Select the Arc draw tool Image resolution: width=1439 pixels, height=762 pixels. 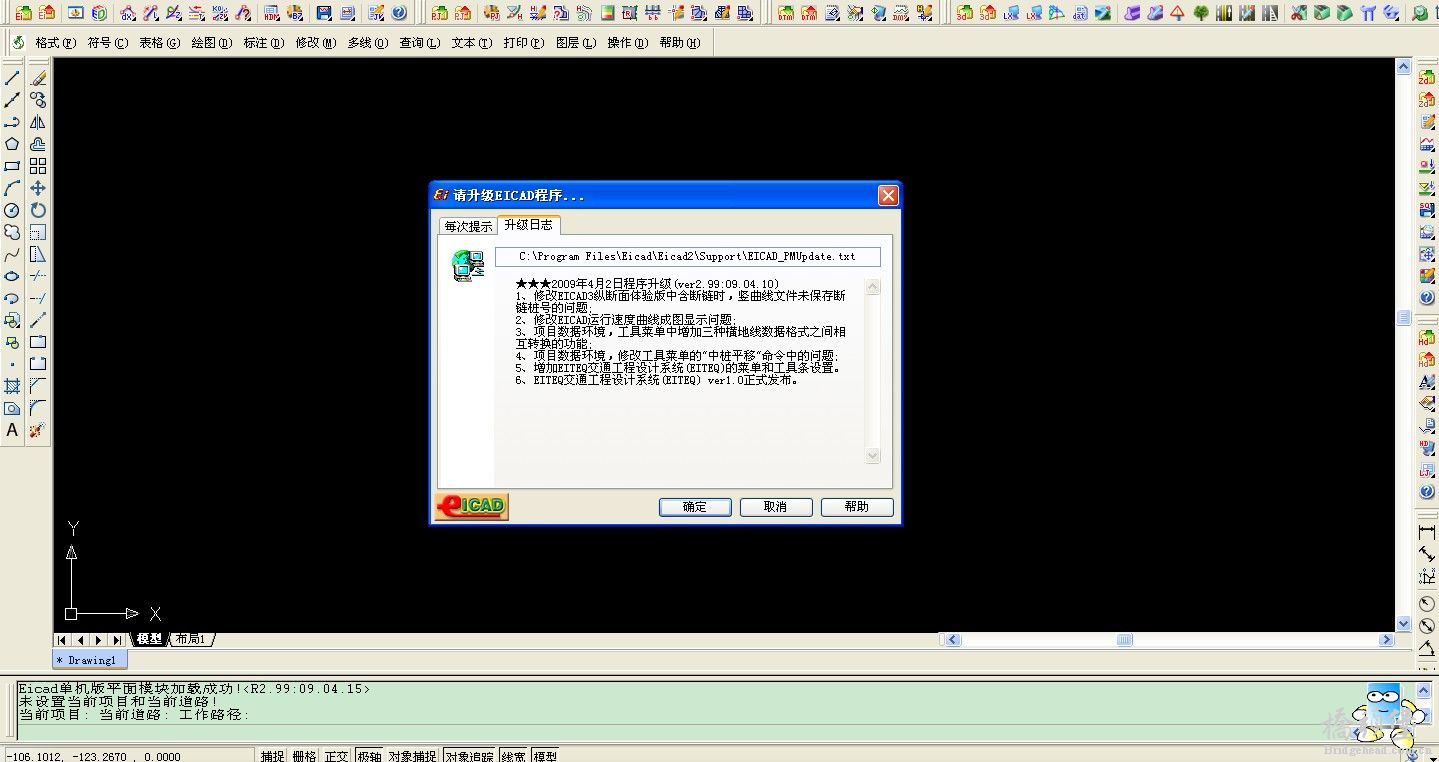[12, 188]
